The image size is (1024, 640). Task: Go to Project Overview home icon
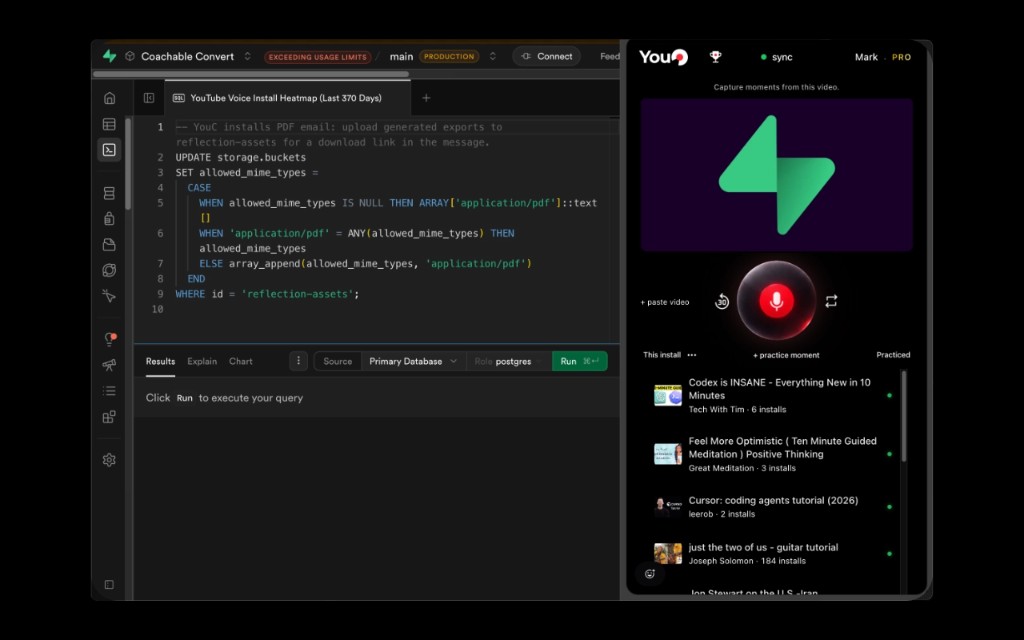109,98
